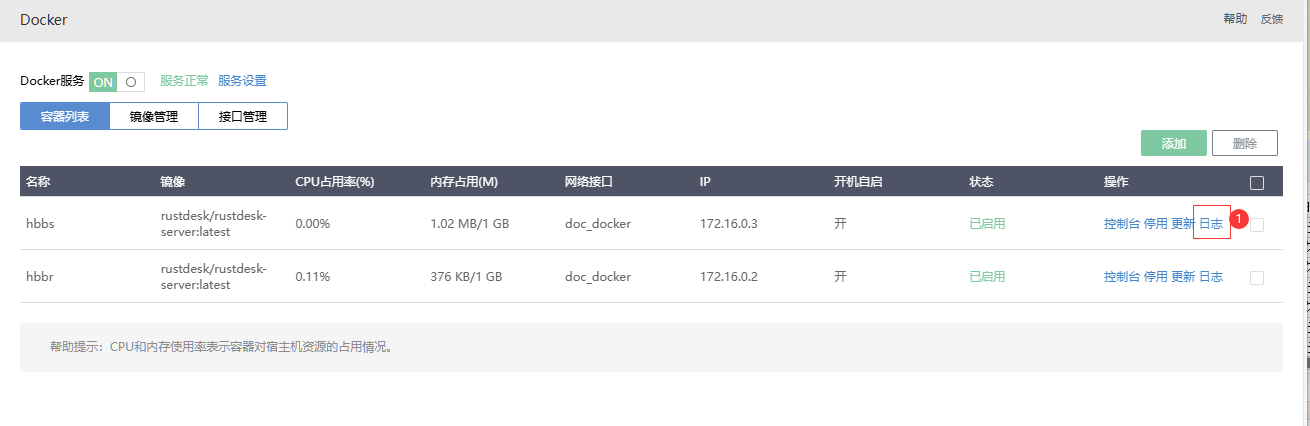Viewport: 1310px width, 426px height.
Task: Click the green 添加 button
Action: click(x=1174, y=143)
